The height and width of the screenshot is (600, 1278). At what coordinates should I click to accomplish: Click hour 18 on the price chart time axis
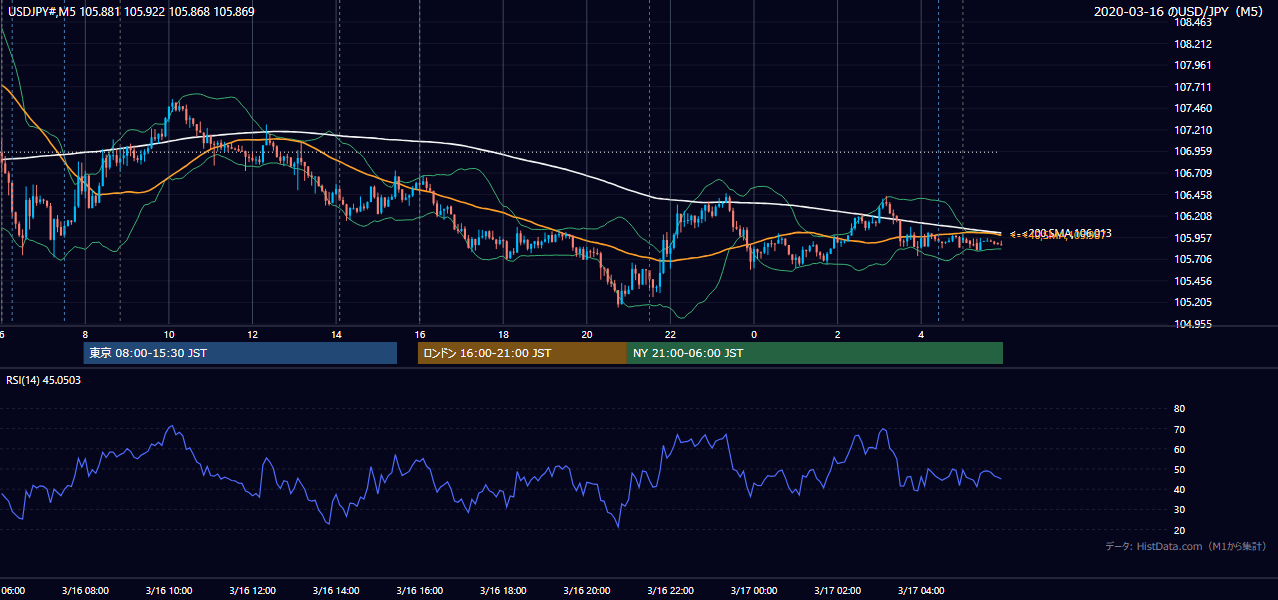504,335
